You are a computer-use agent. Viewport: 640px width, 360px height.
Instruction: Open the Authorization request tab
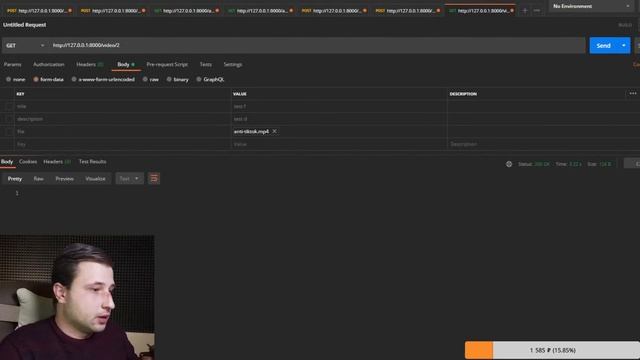point(49,64)
